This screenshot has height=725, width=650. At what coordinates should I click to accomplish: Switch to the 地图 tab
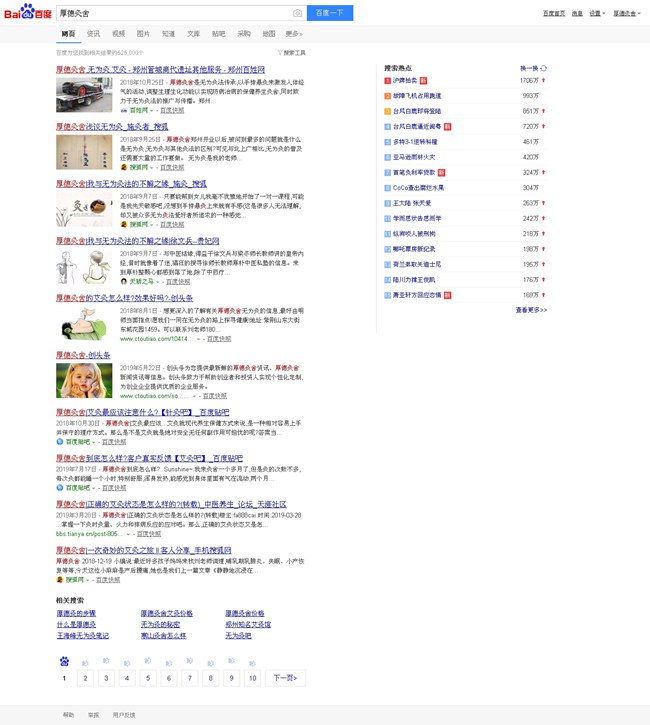point(269,34)
